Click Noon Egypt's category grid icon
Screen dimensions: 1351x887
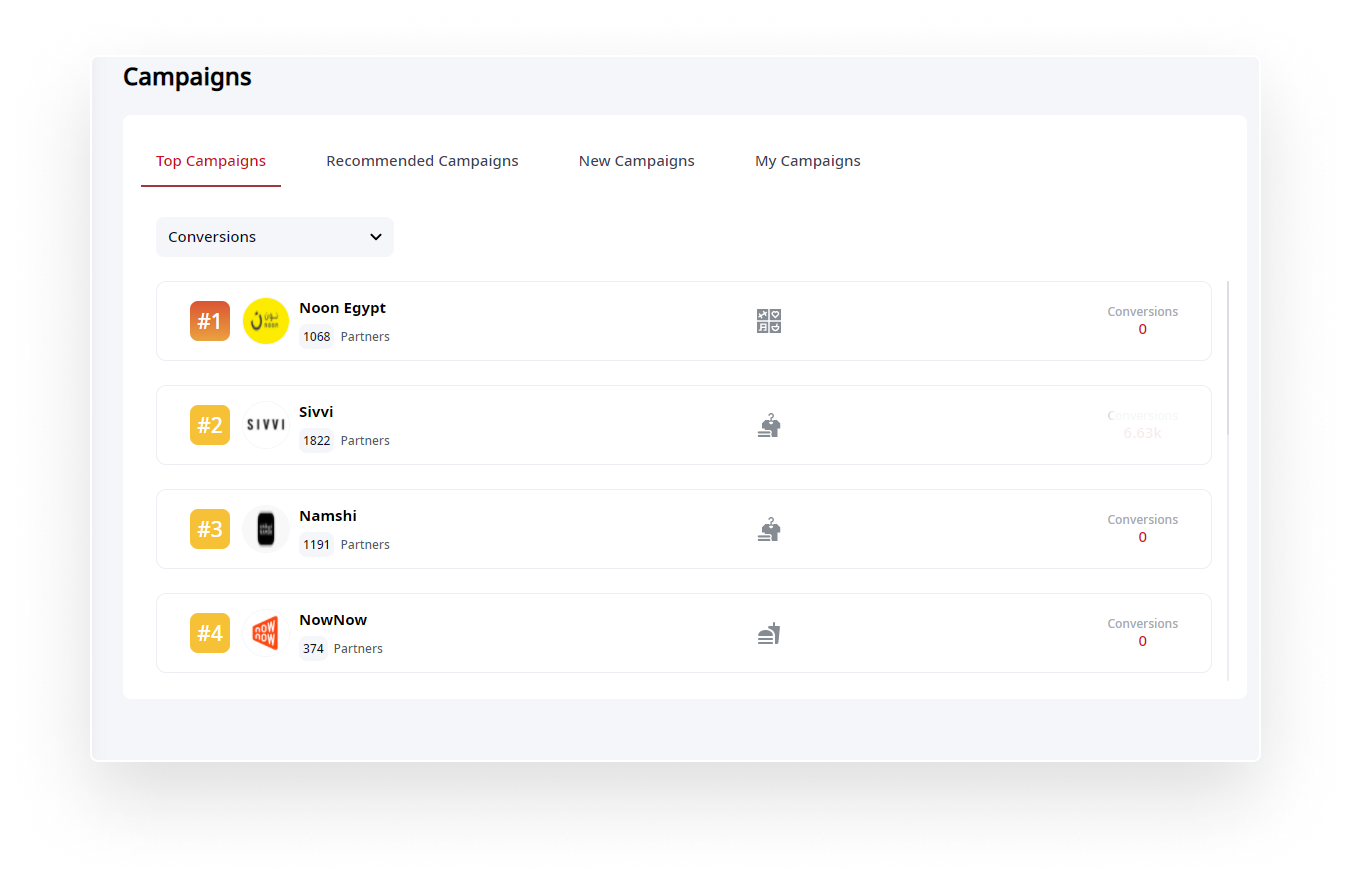[769, 321]
